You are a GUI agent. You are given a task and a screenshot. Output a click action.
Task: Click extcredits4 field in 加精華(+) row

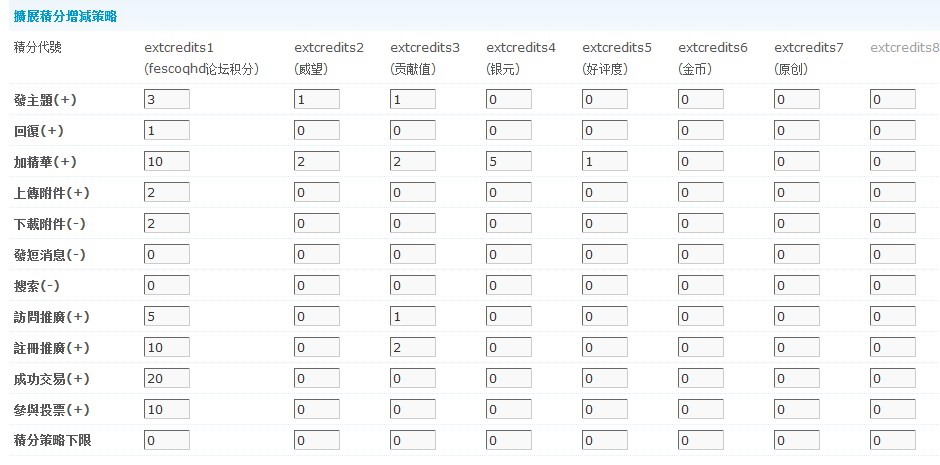pos(508,162)
